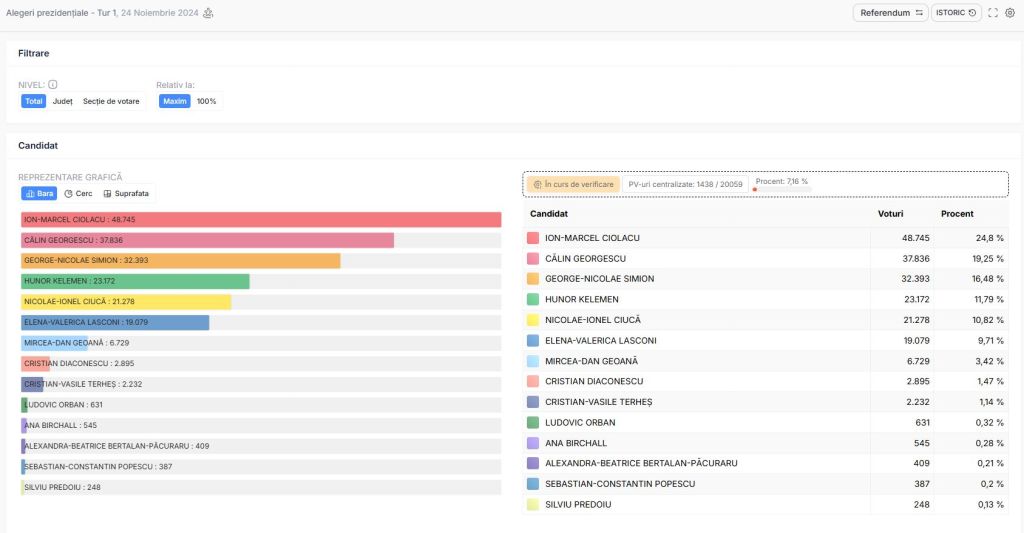The image size is (1024, 533).
Task: Click the swap arrows icon beside Referendum
Action: (919, 13)
